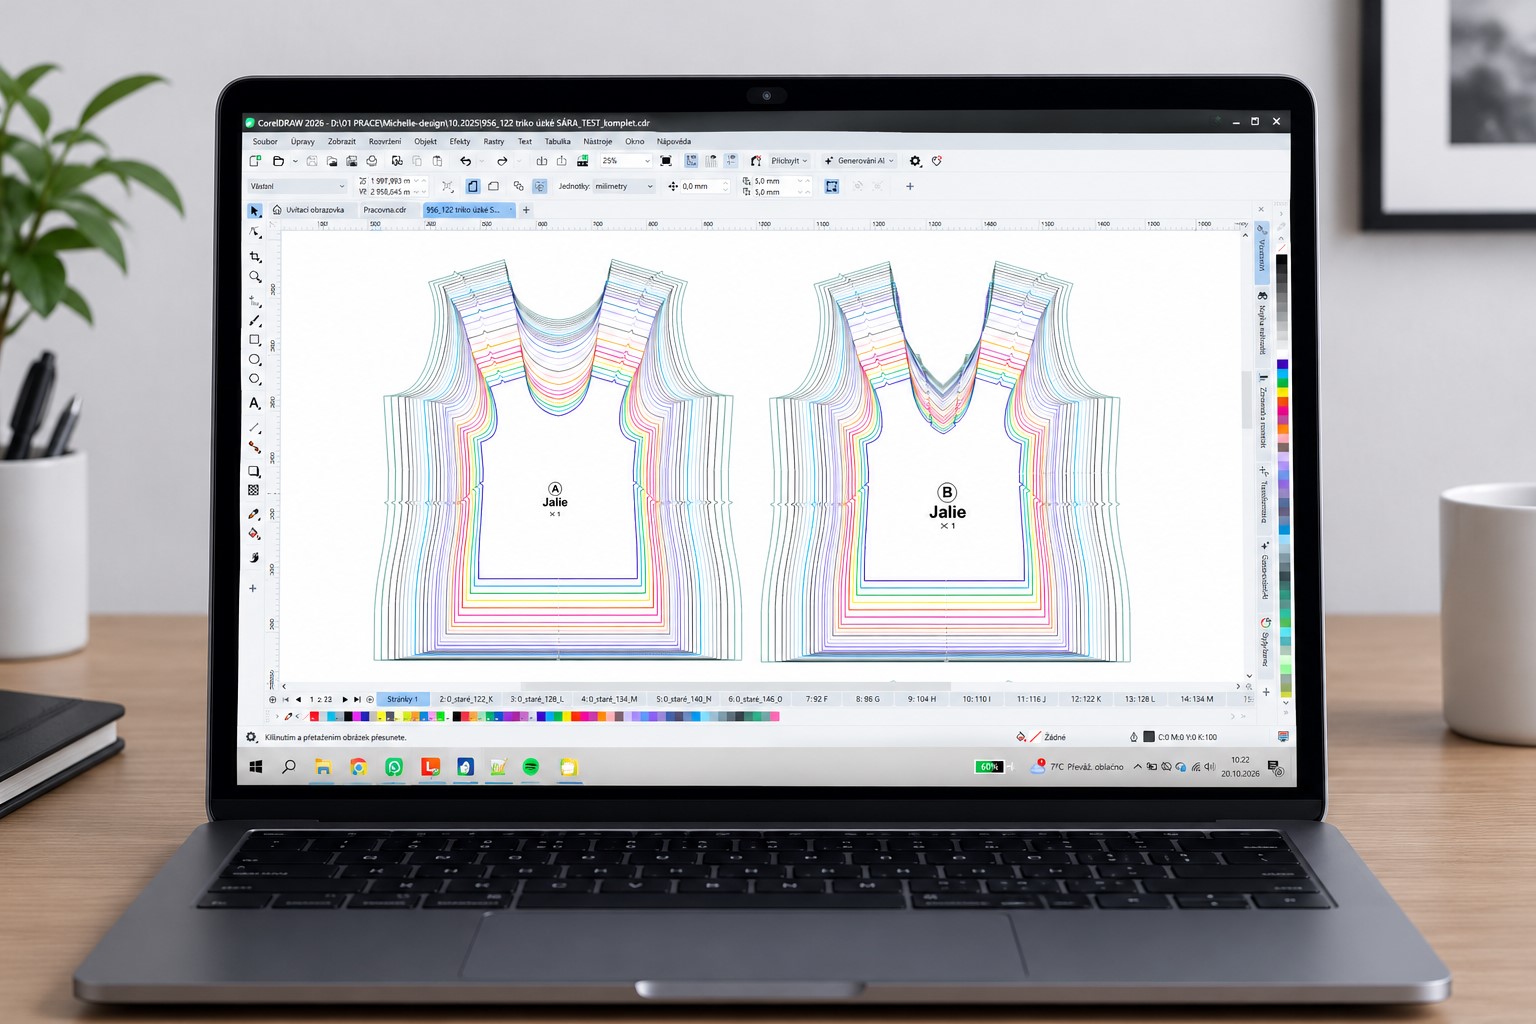The height and width of the screenshot is (1024, 1536).
Task: Create a new document with the New icon
Action: (x=255, y=161)
